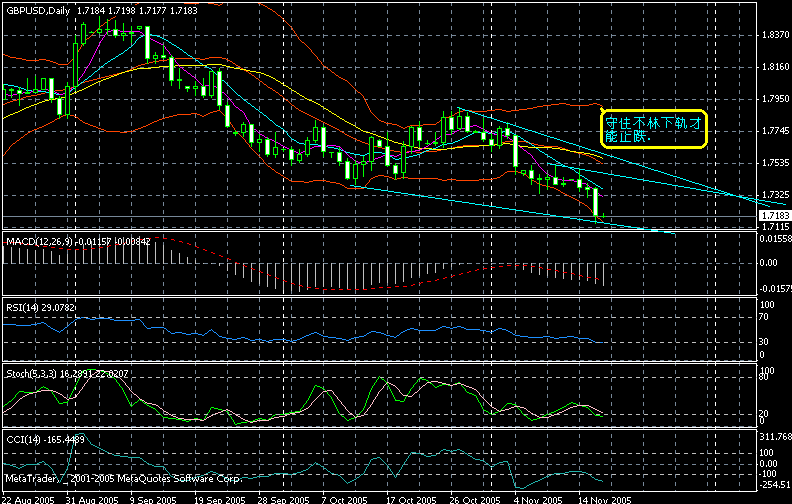
Task: Click the current price tag 1.7183
Action: coord(775,216)
